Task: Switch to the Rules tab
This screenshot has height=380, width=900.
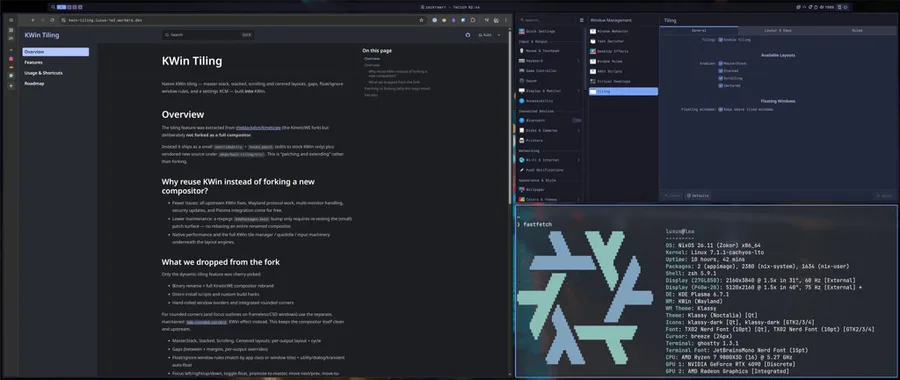Action: (x=857, y=30)
